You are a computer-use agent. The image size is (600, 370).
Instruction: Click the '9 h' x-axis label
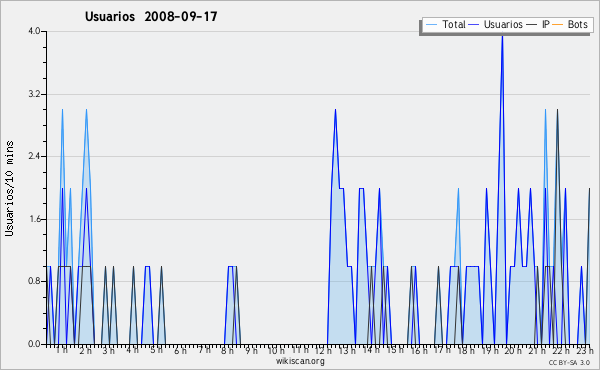point(251,350)
